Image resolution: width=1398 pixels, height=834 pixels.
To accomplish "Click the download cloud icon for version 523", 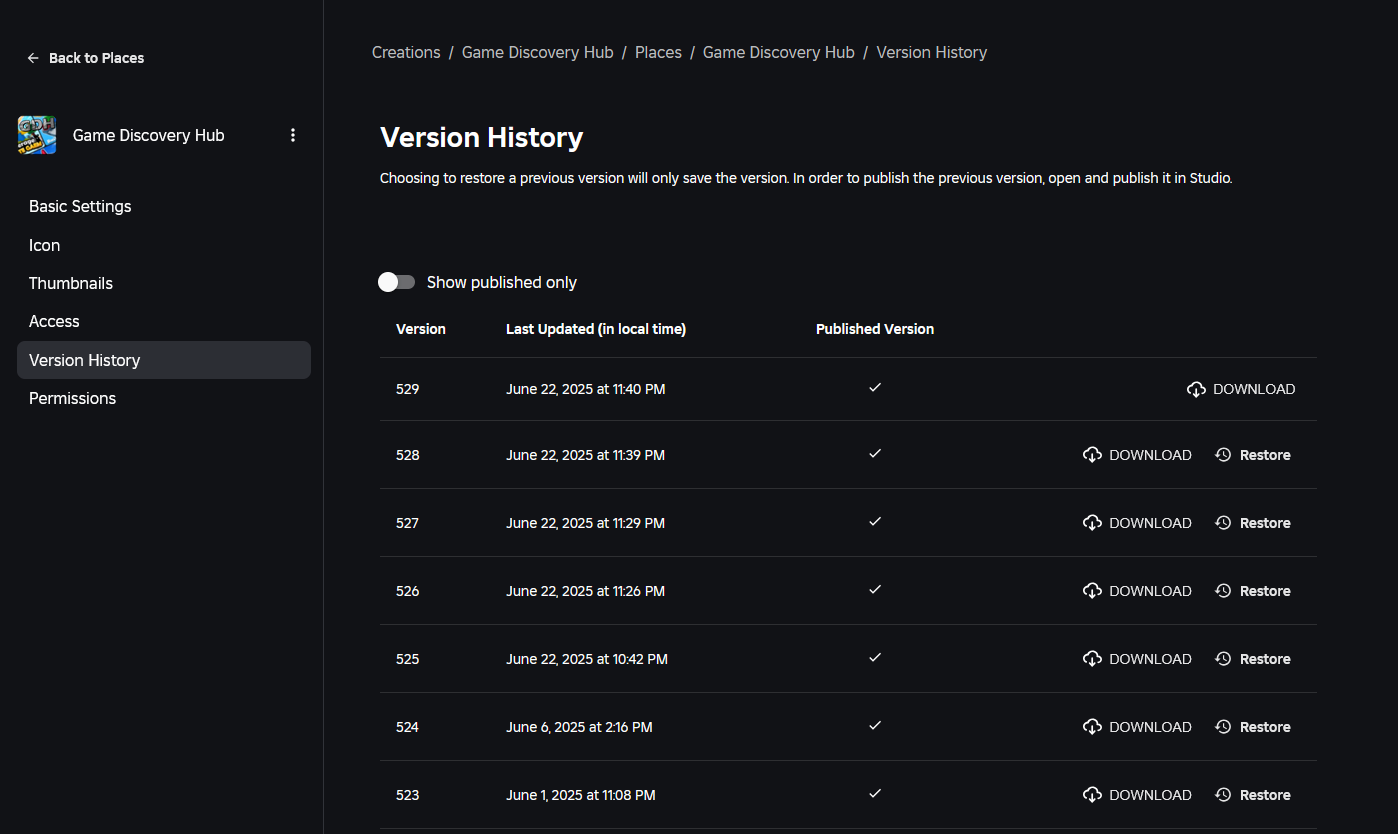I will point(1092,795).
